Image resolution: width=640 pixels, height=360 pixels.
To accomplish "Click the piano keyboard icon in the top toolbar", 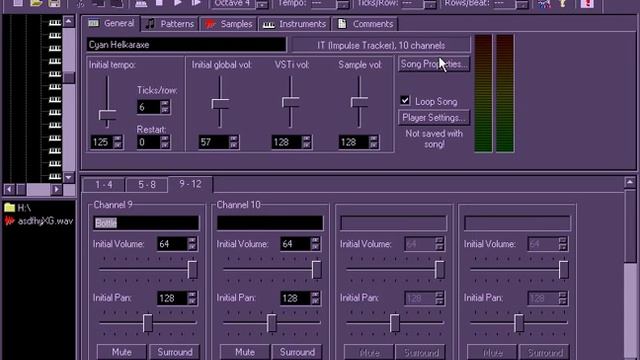I will tap(141, 3).
